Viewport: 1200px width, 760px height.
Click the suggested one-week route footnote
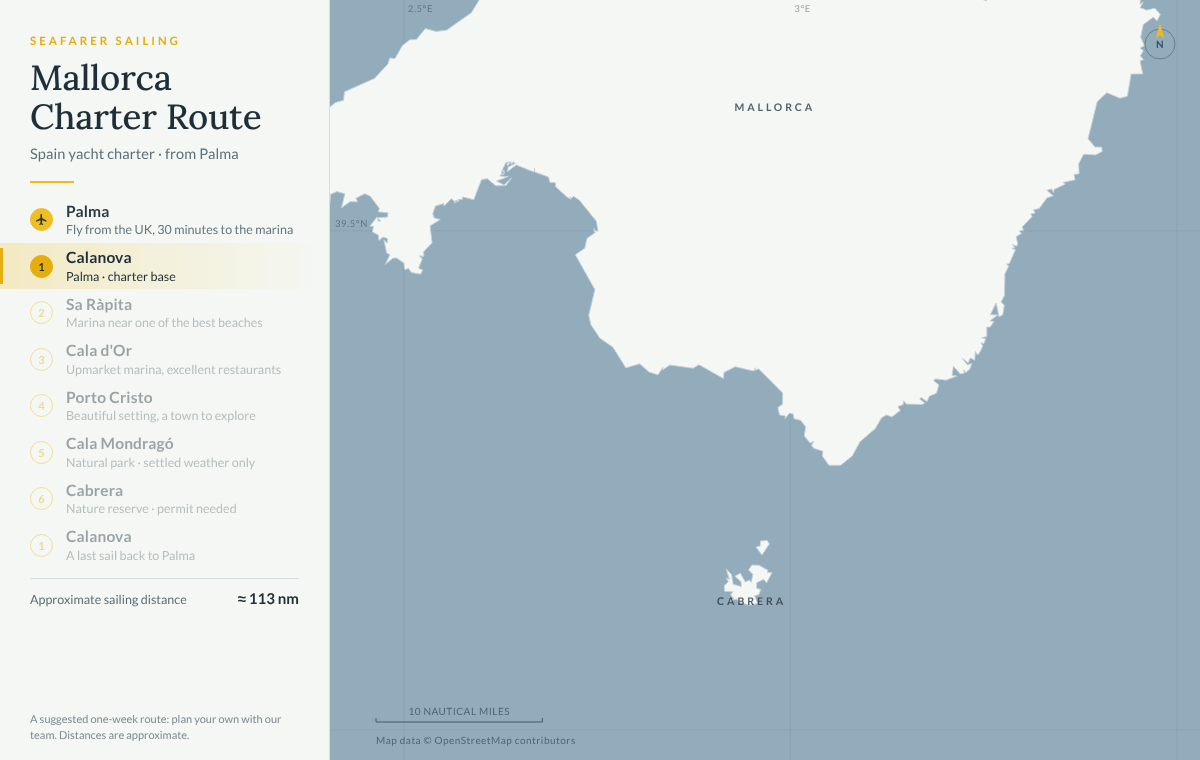[156, 727]
